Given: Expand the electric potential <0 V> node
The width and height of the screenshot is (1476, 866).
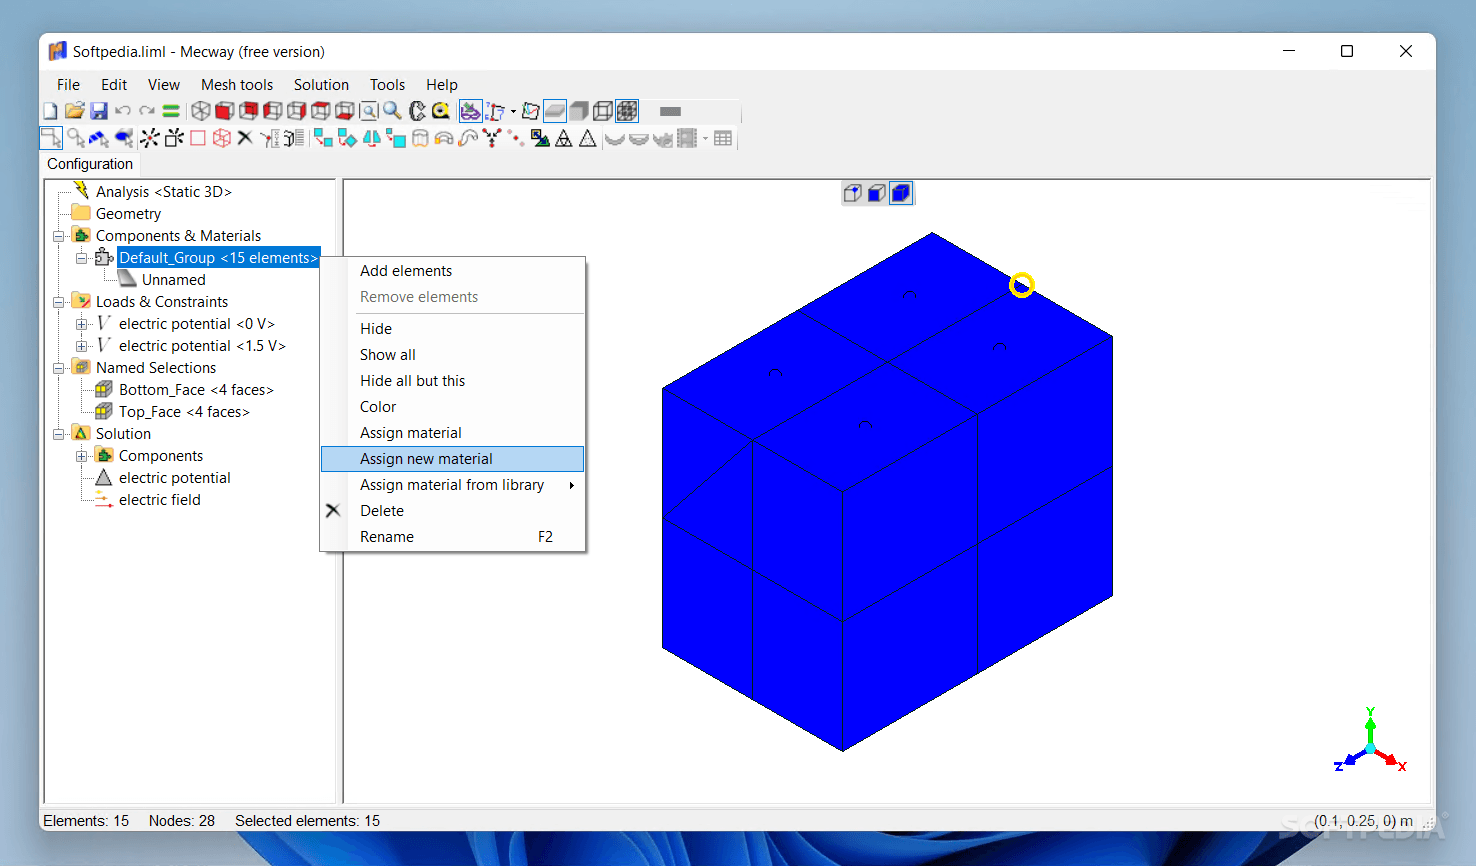Looking at the screenshot, I should 82,323.
